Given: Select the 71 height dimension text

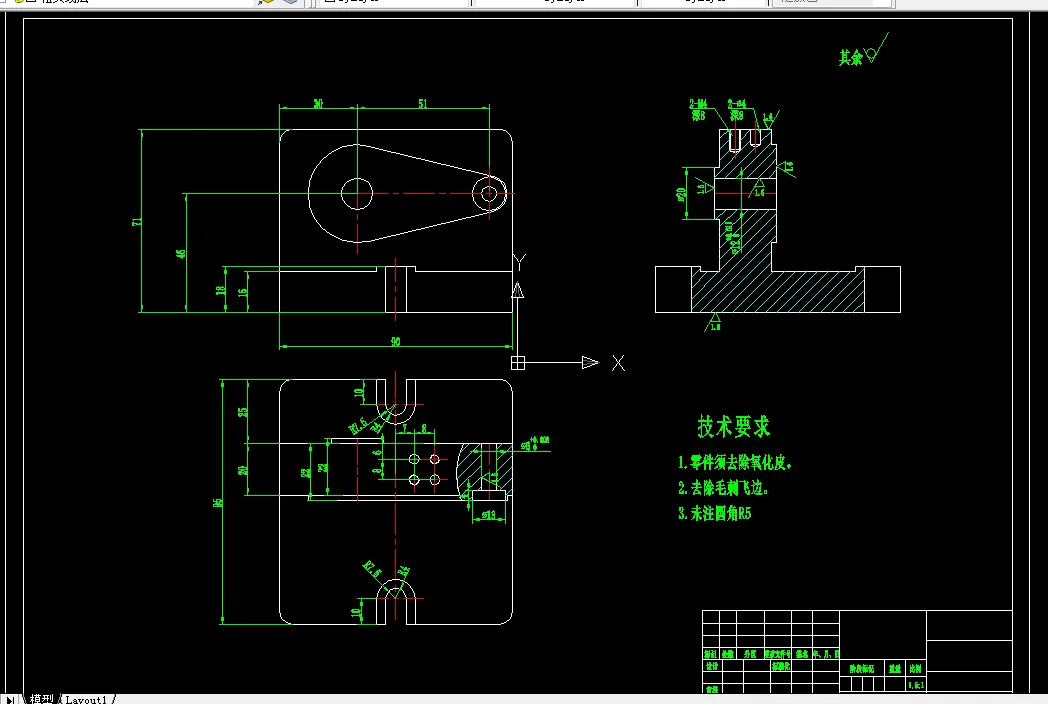Looking at the screenshot, I should tap(136, 221).
